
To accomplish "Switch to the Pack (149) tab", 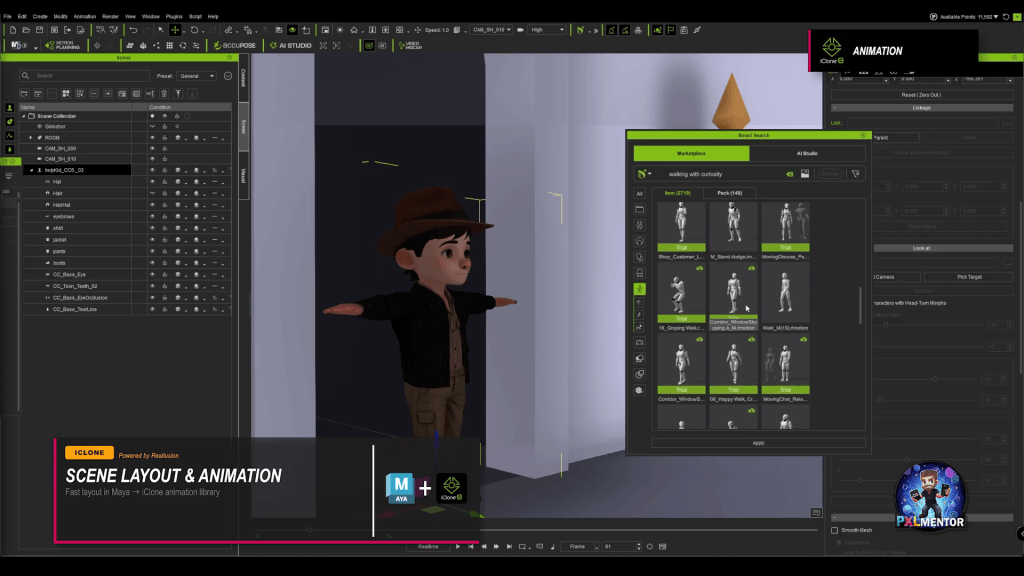I will click(x=729, y=193).
